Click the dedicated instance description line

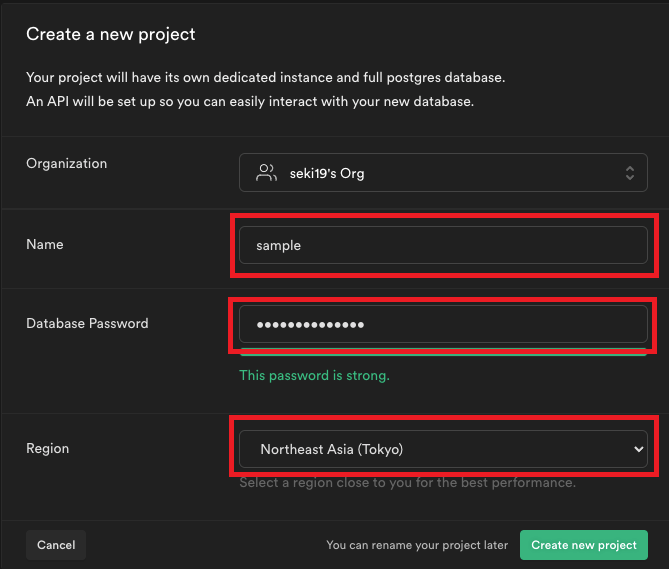pyautogui.click(x=265, y=77)
